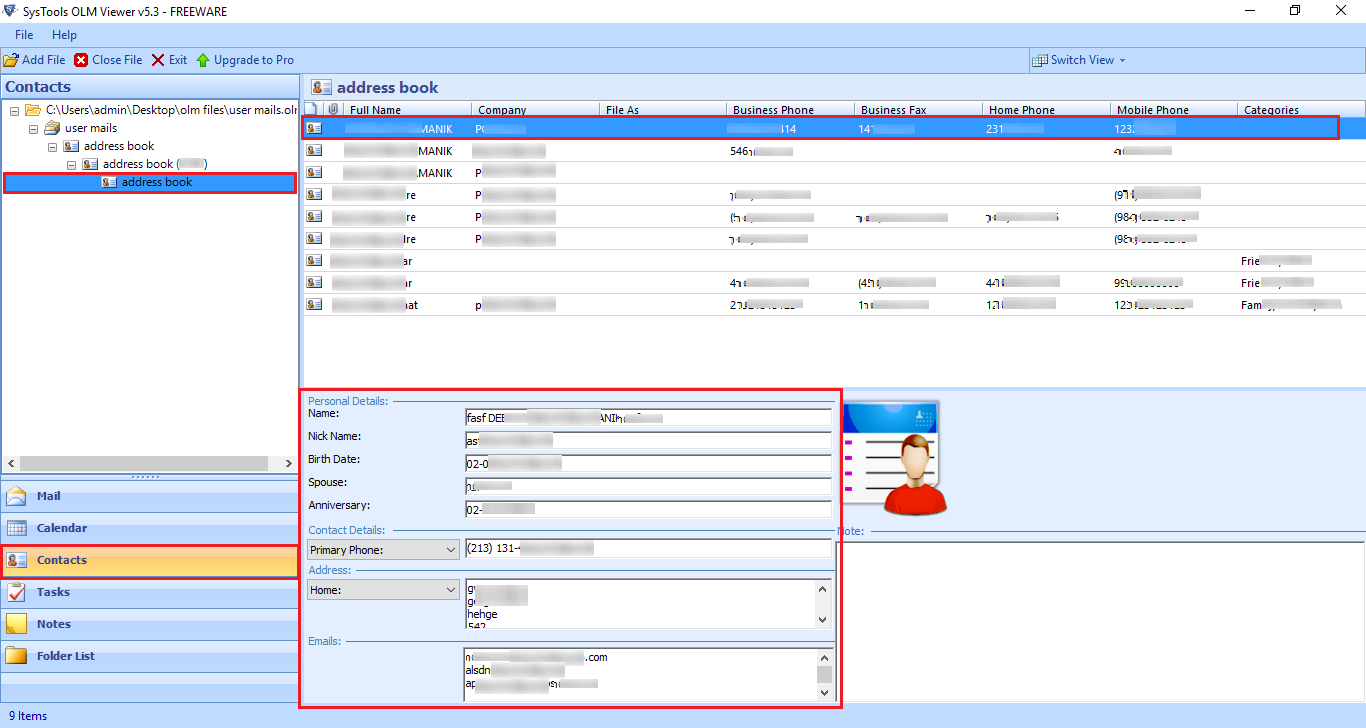
Task: Collapse the user mails.olm root tree node
Action: [14, 110]
